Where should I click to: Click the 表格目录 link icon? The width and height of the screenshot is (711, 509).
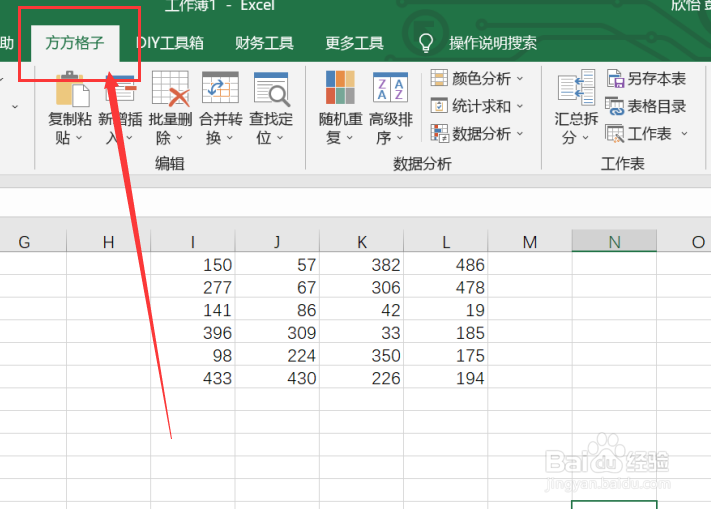click(x=615, y=106)
